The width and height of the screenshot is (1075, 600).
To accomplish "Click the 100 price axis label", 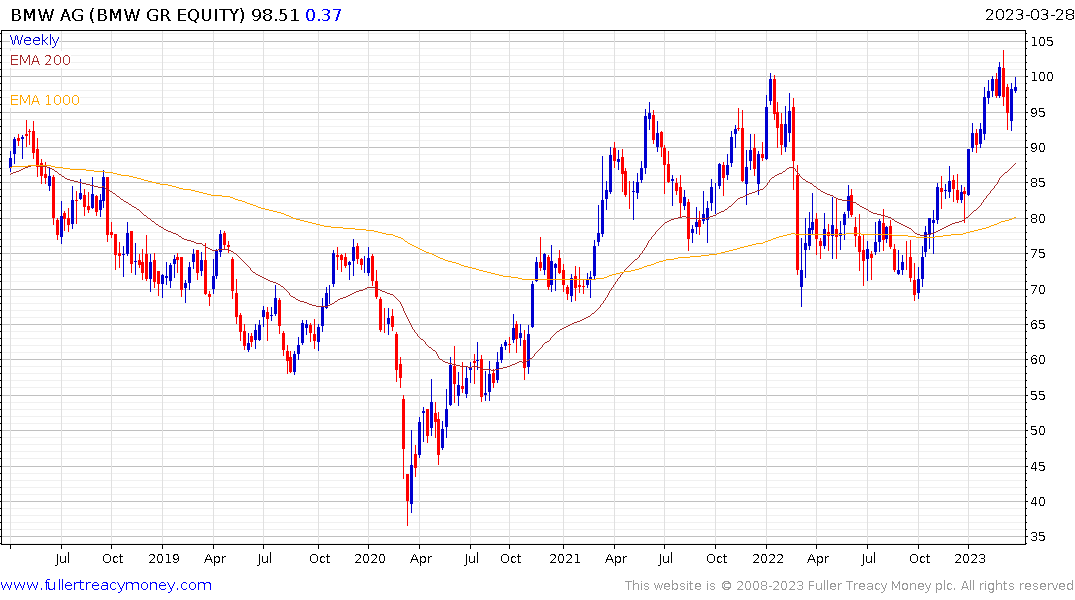I will click(1041, 76).
